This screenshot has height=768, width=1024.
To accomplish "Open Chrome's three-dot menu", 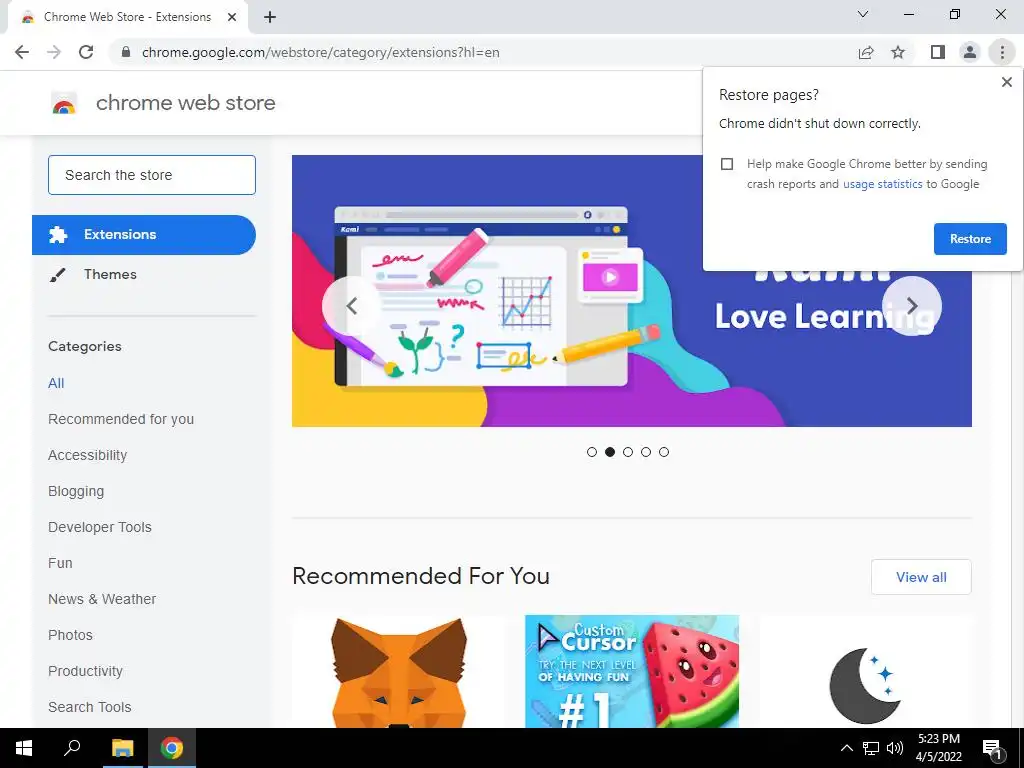I will 1002,52.
